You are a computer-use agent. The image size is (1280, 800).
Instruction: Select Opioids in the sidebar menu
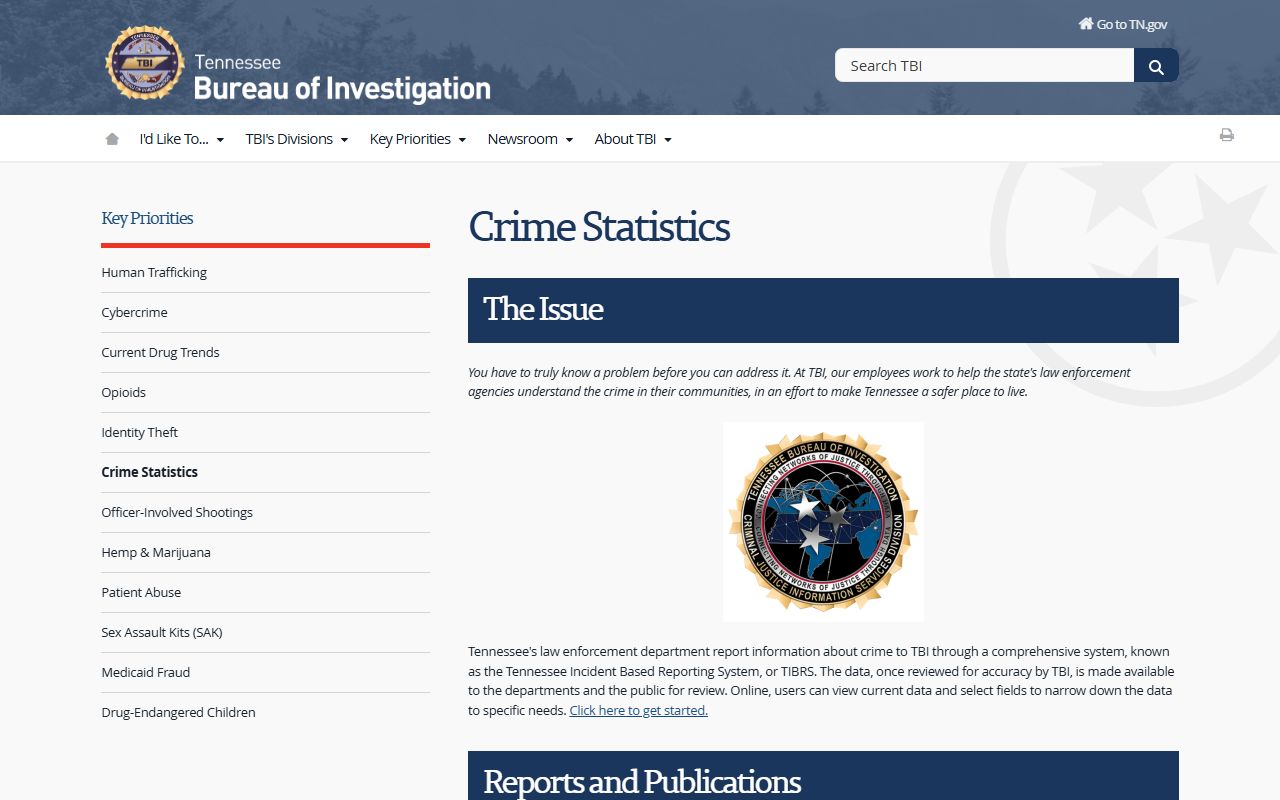click(124, 392)
